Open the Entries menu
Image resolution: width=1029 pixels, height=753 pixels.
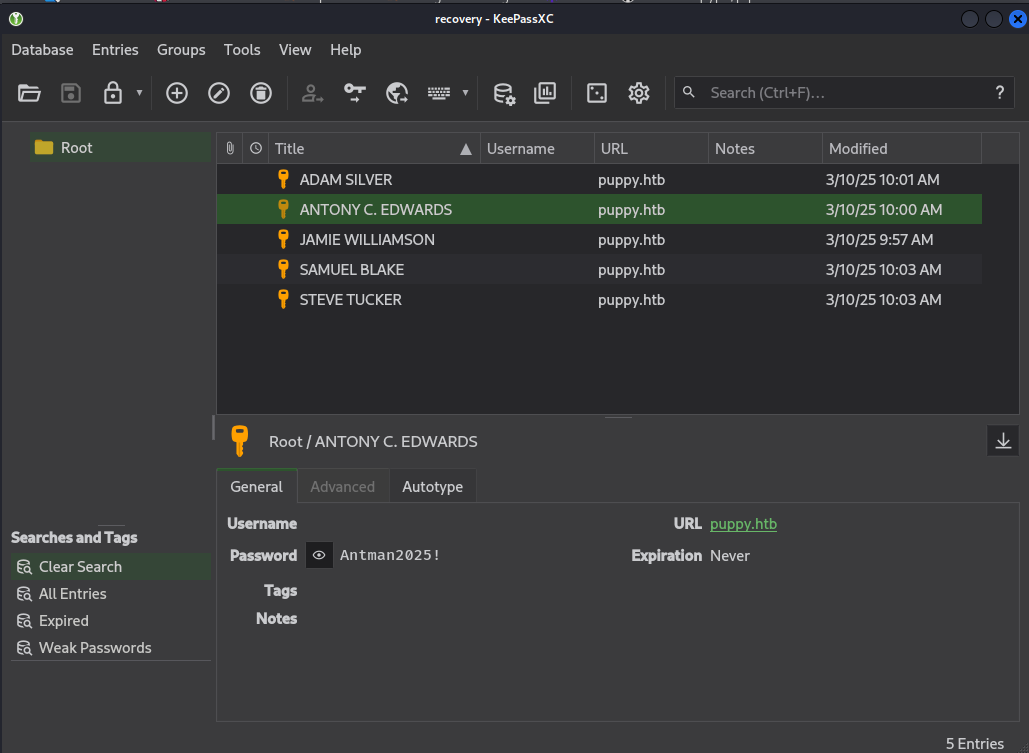click(x=115, y=50)
